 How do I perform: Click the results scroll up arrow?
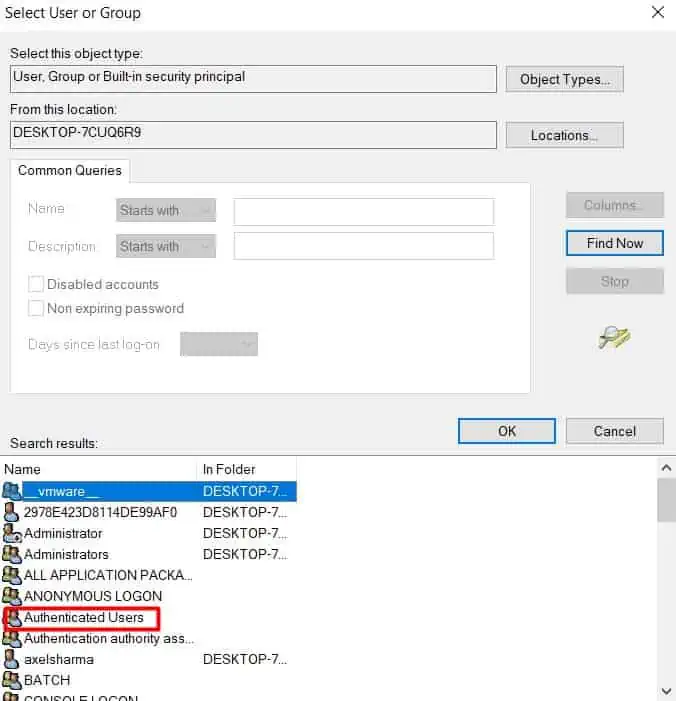click(666, 468)
